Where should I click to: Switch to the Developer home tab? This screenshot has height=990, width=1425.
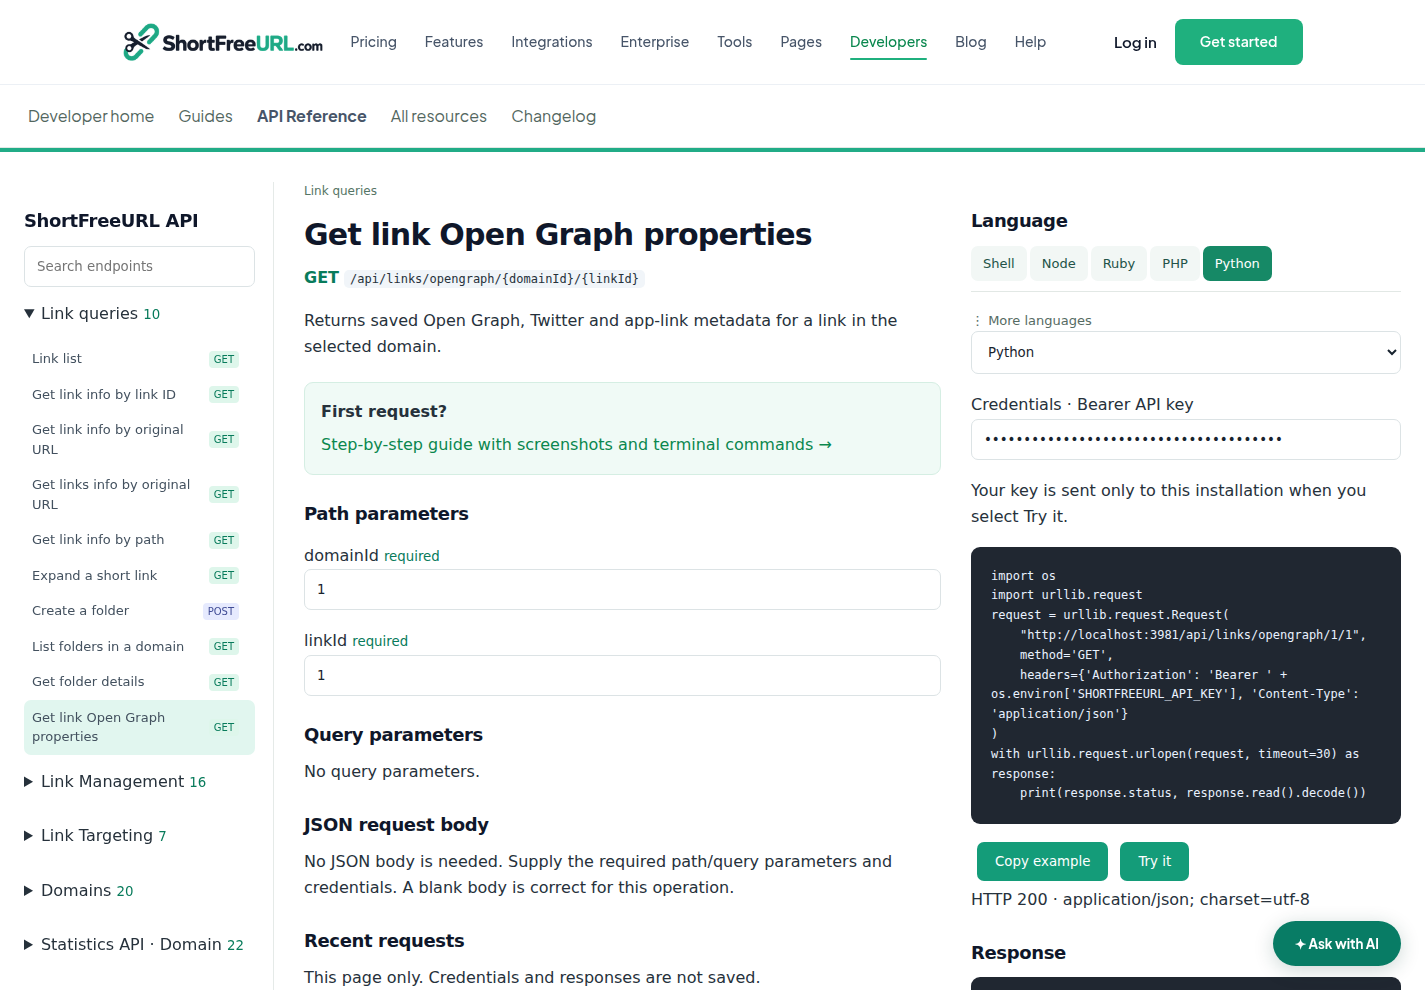pyautogui.click(x=91, y=116)
